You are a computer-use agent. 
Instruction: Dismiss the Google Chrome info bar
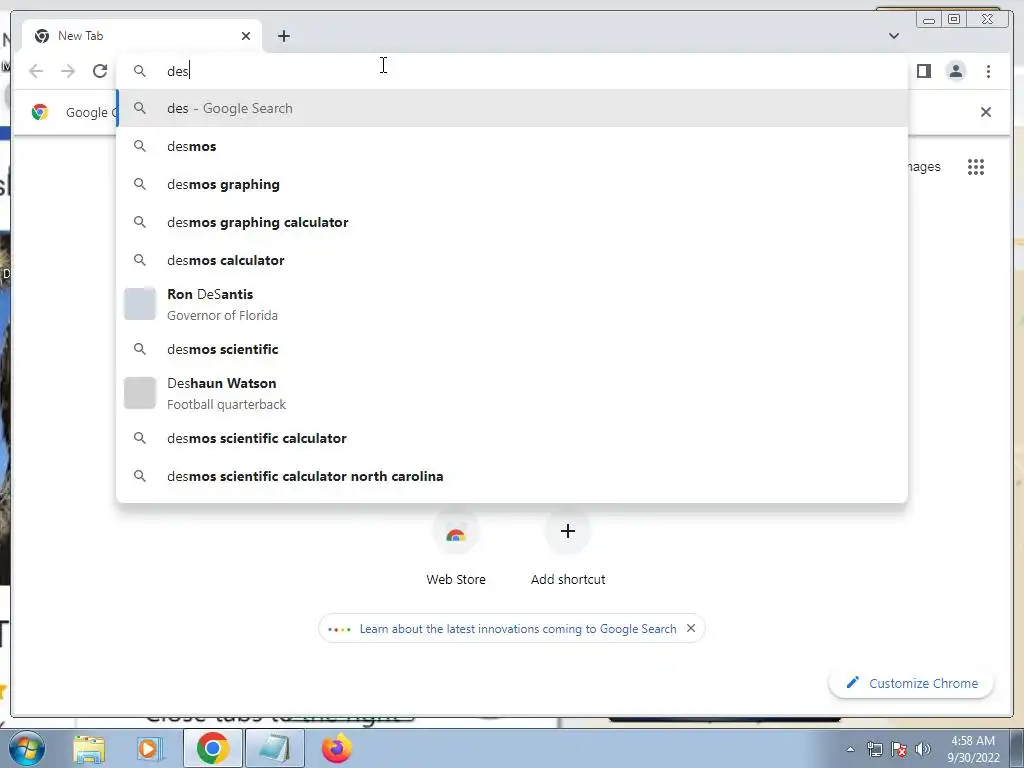[985, 112]
